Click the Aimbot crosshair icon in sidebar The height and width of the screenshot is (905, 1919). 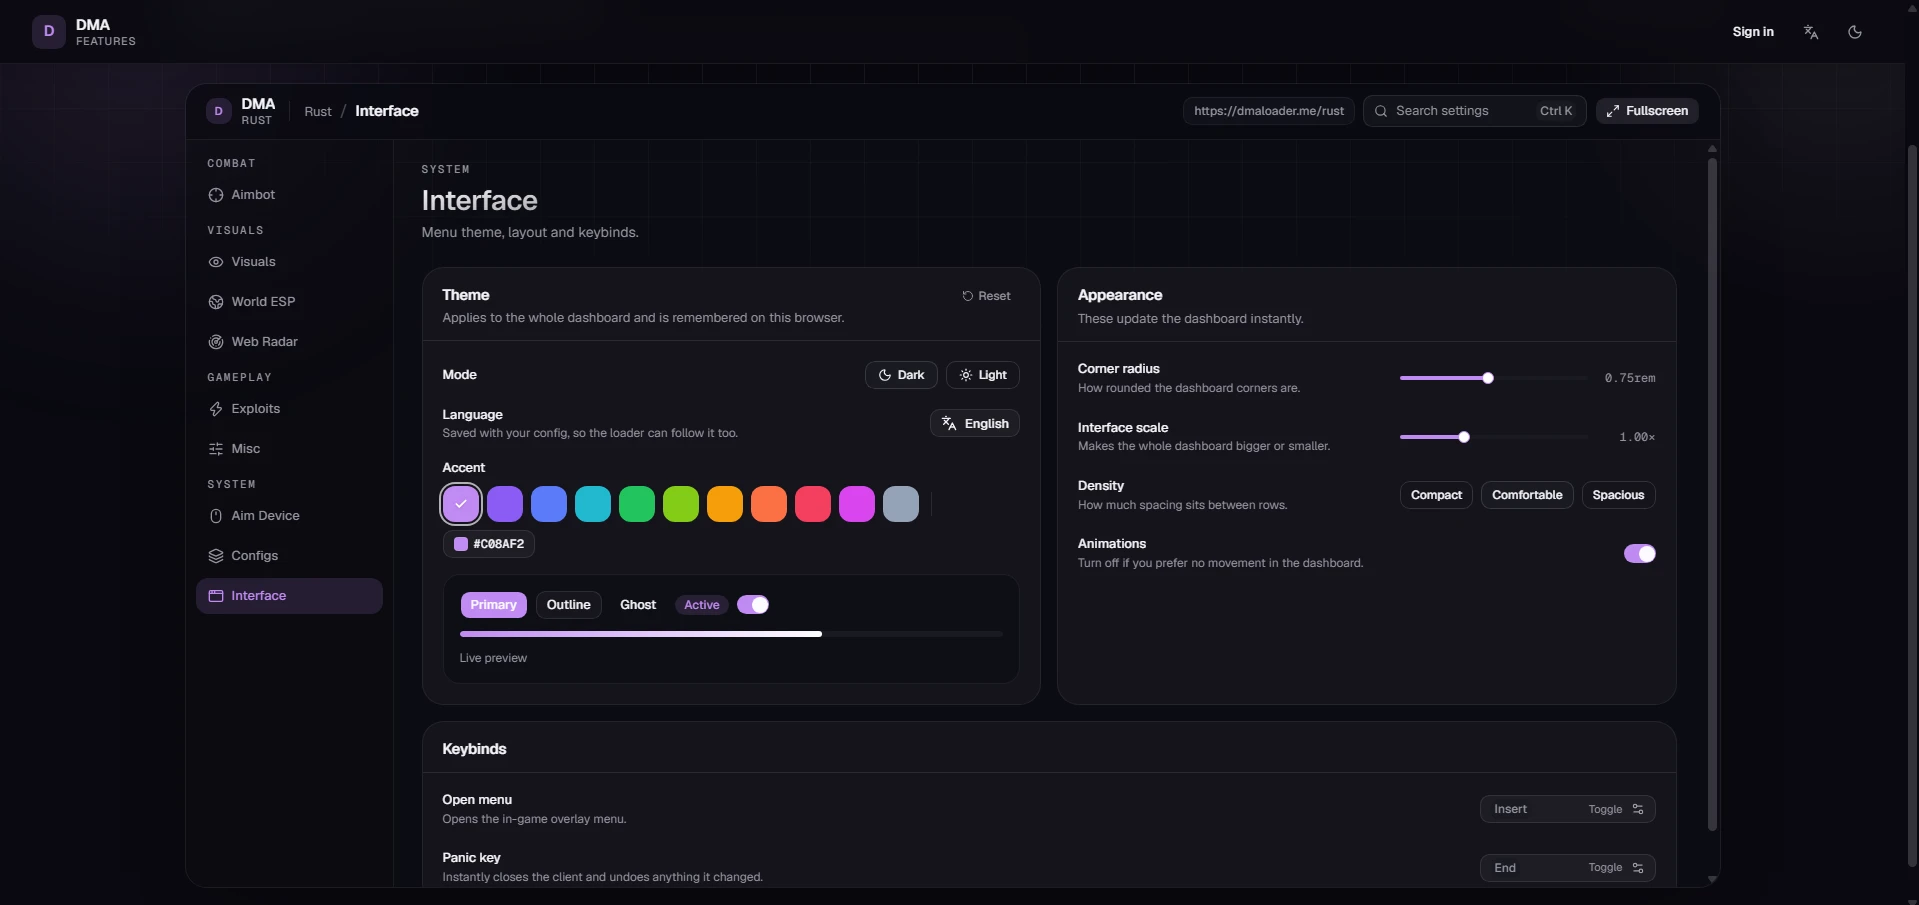216,195
